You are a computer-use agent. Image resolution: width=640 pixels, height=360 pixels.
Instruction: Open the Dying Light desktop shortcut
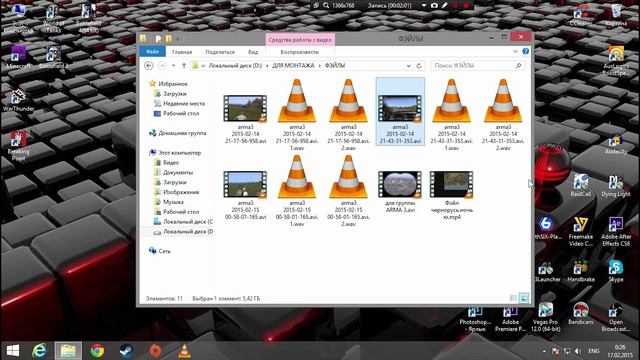[616, 186]
